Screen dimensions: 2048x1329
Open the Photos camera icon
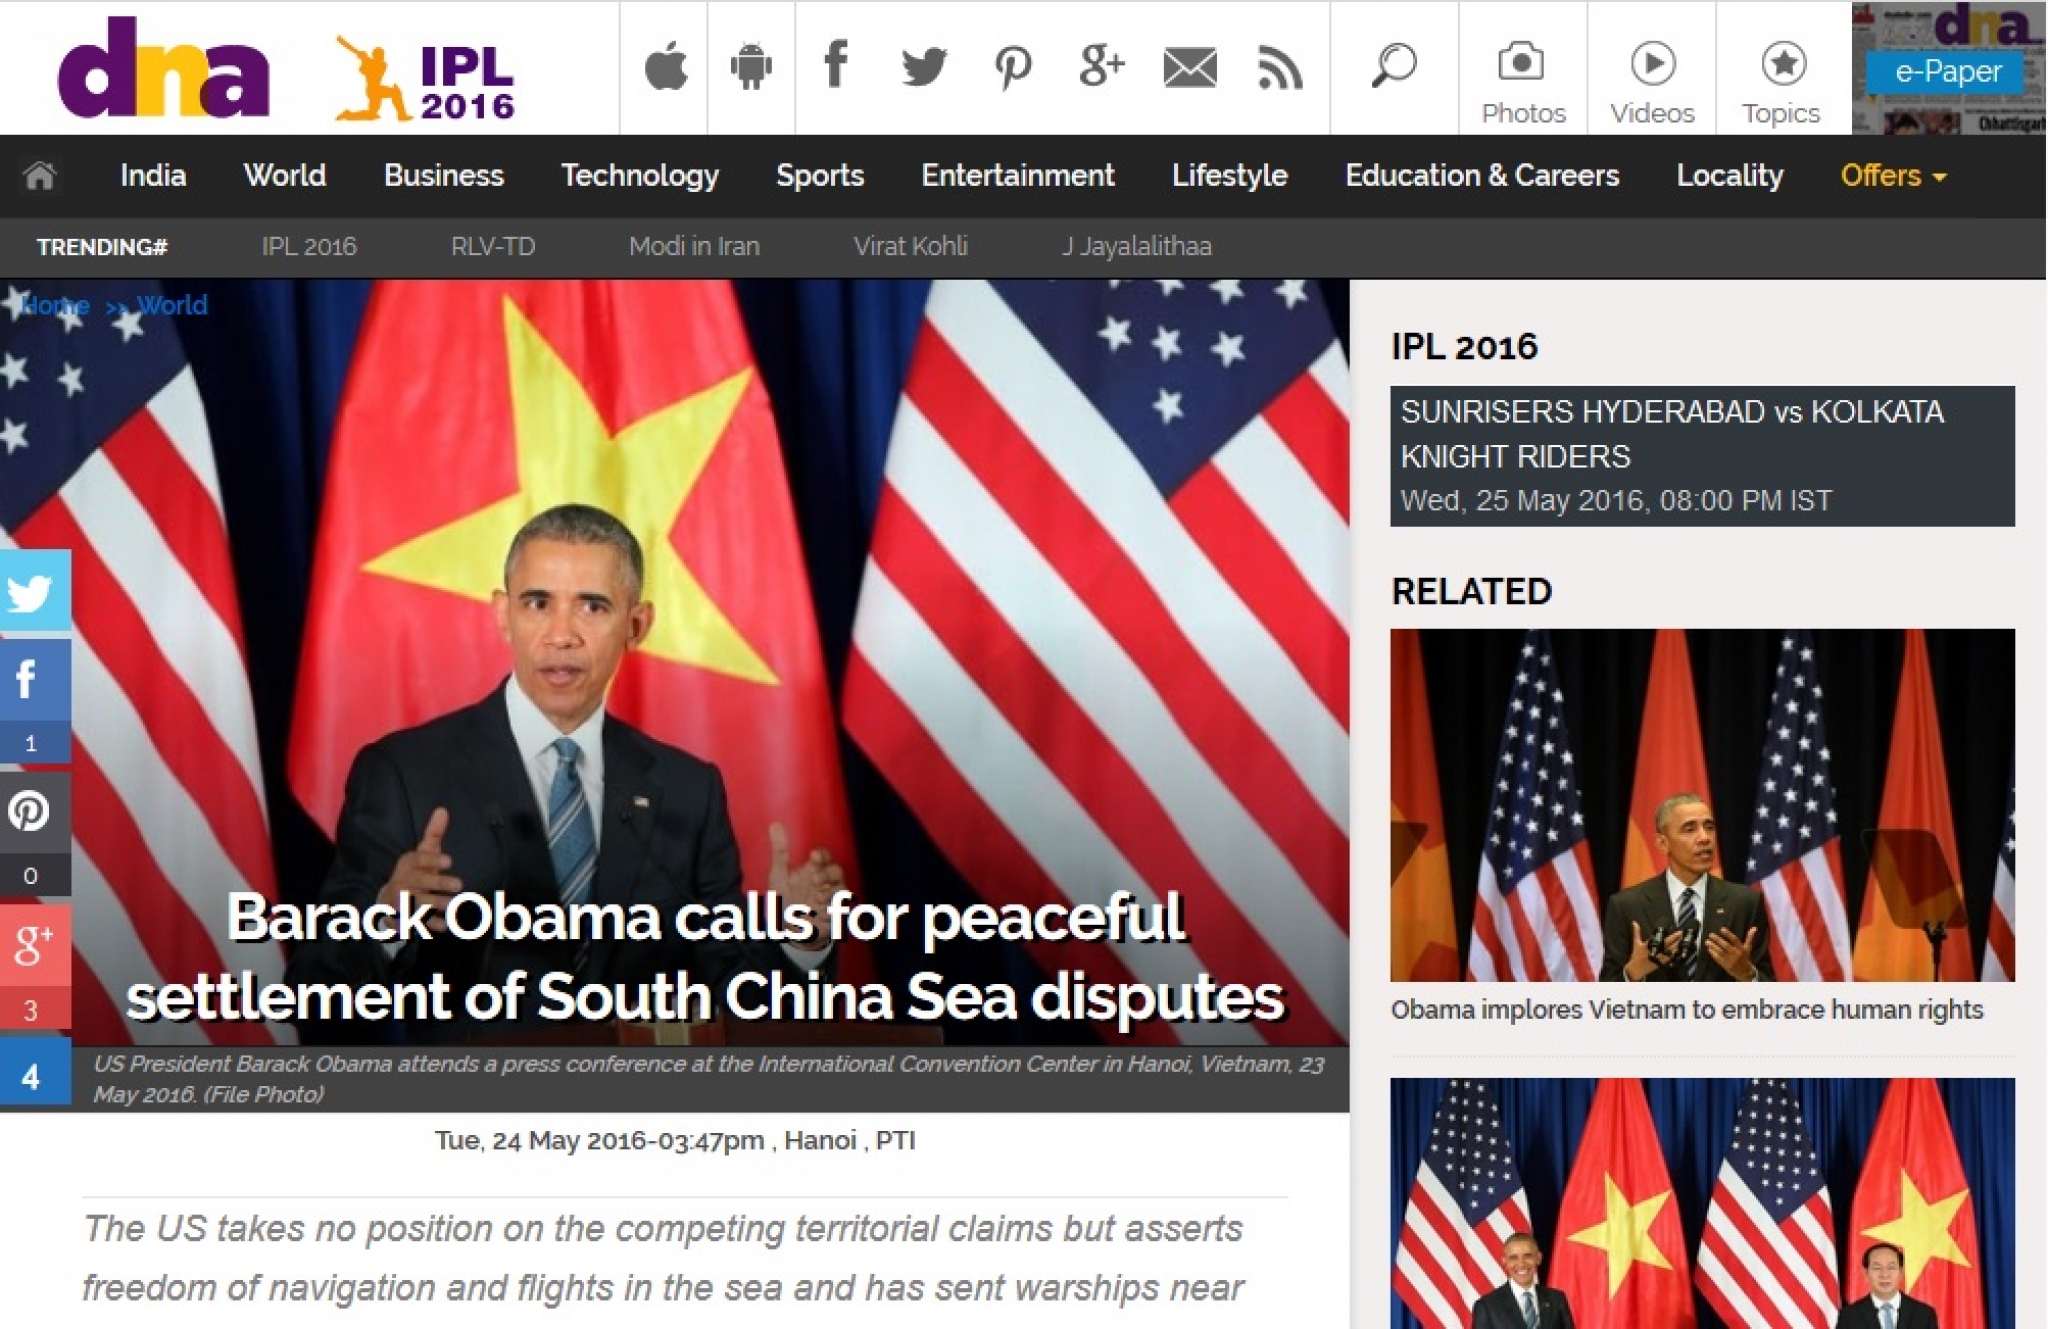click(1522, 65)
